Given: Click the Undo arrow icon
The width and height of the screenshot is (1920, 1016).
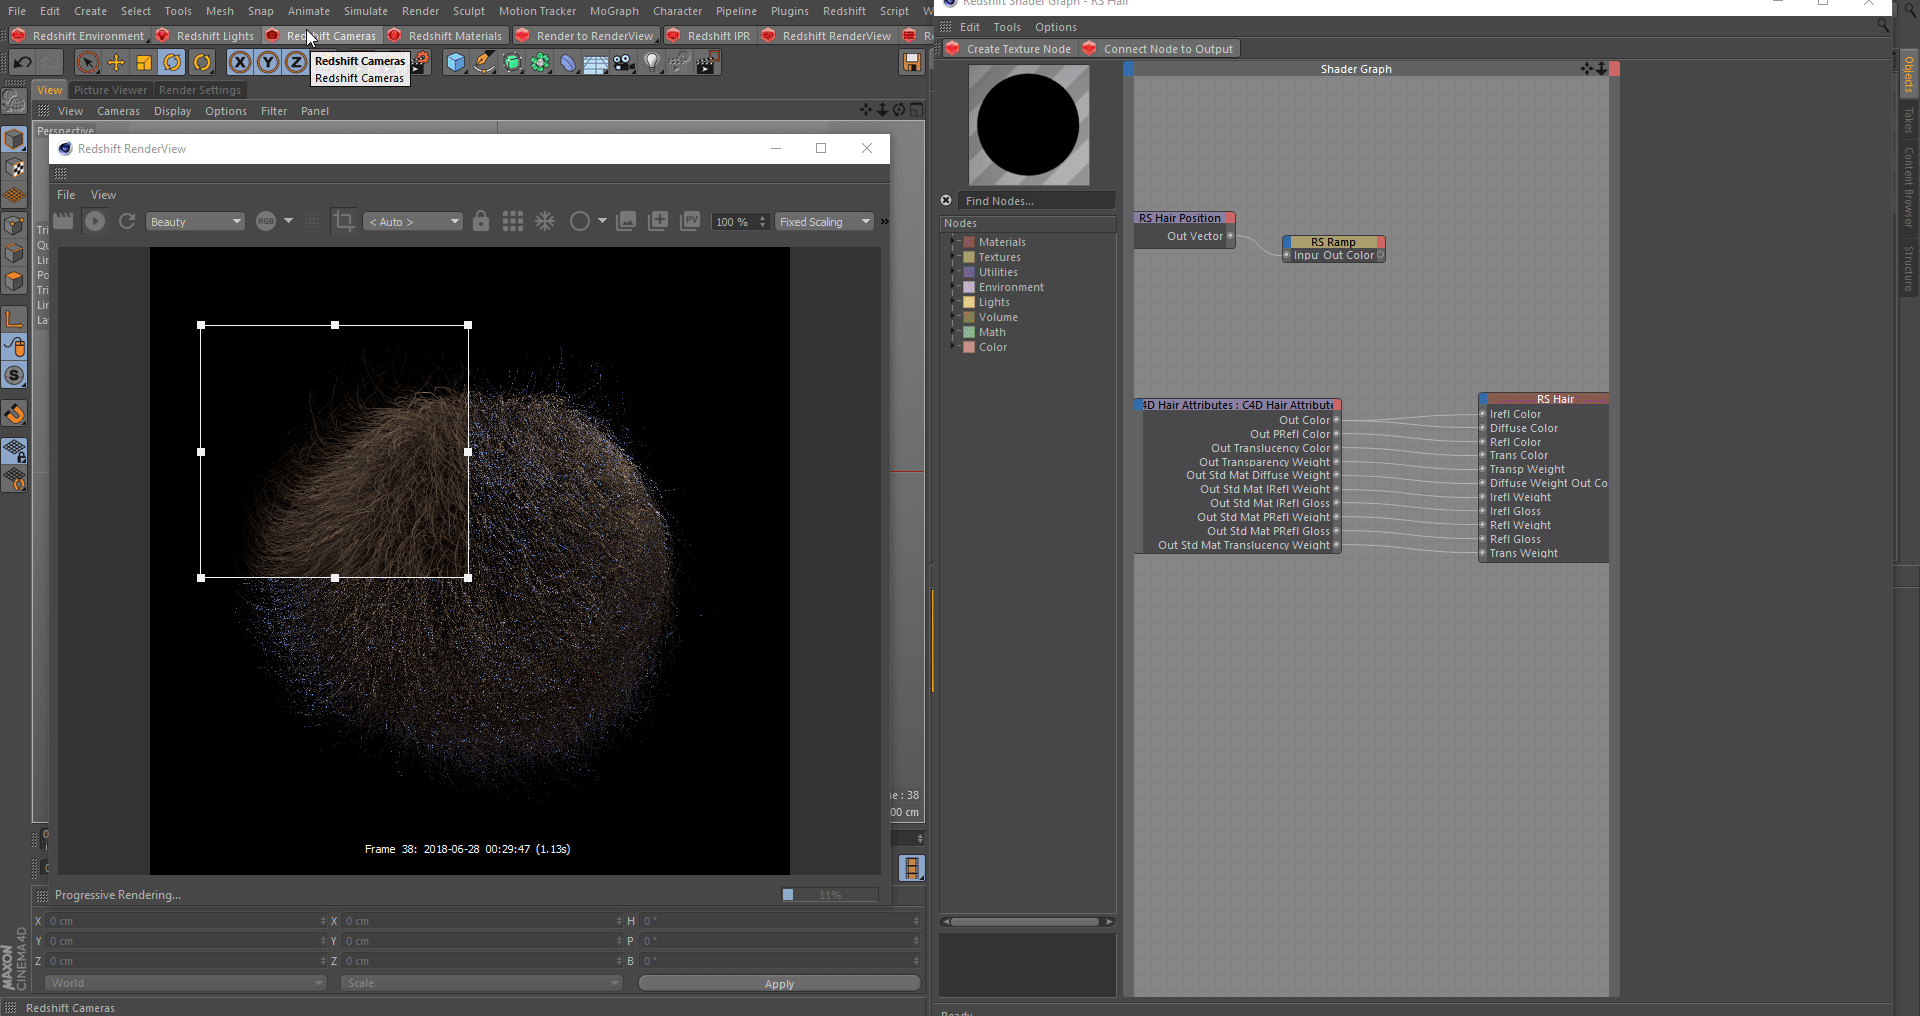Looking at the screenshot, I should point(22,63).
